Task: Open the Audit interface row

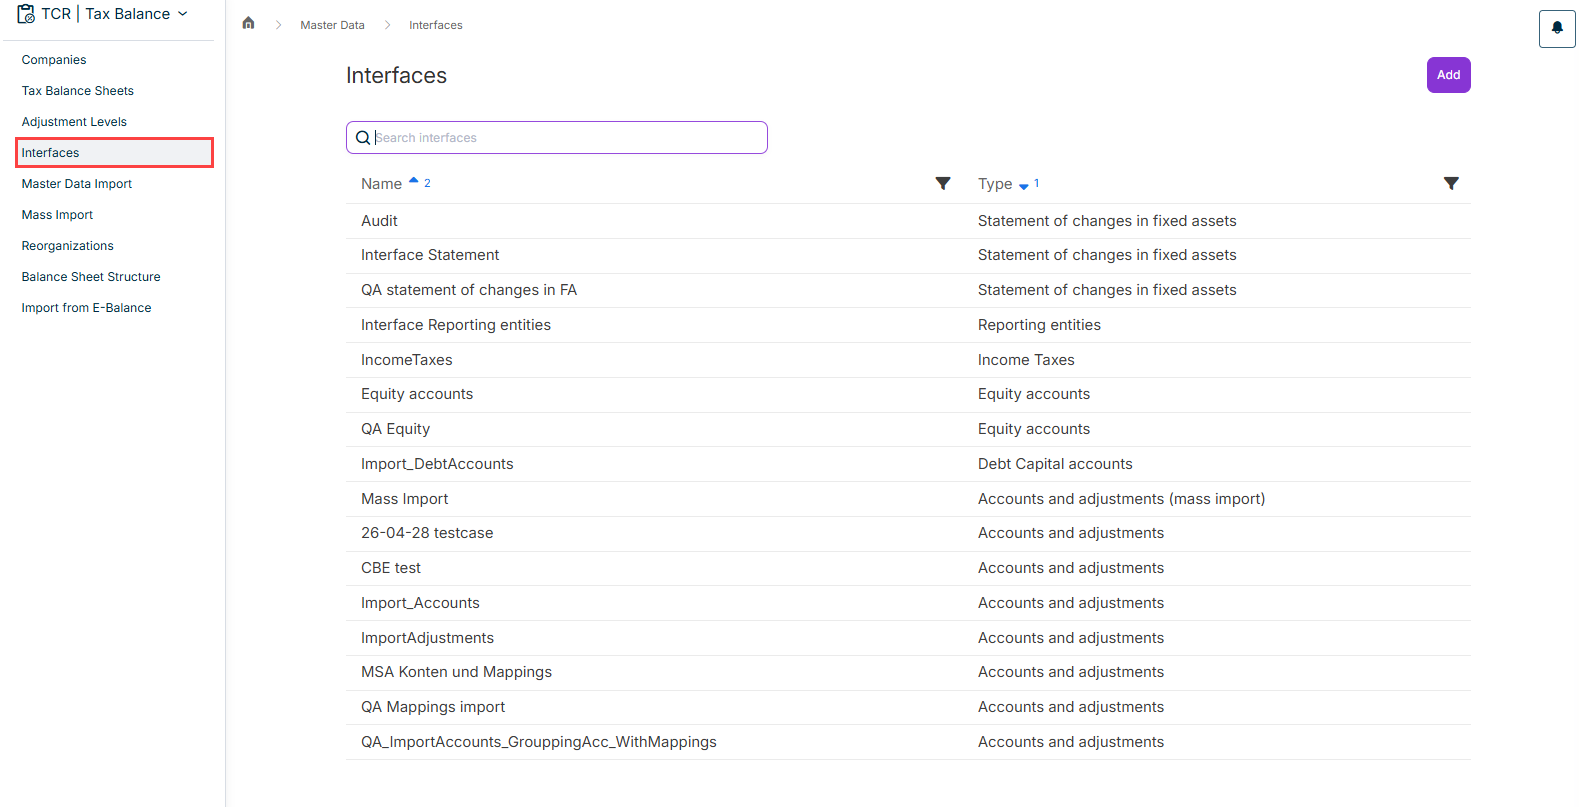Action: [908, 221]
